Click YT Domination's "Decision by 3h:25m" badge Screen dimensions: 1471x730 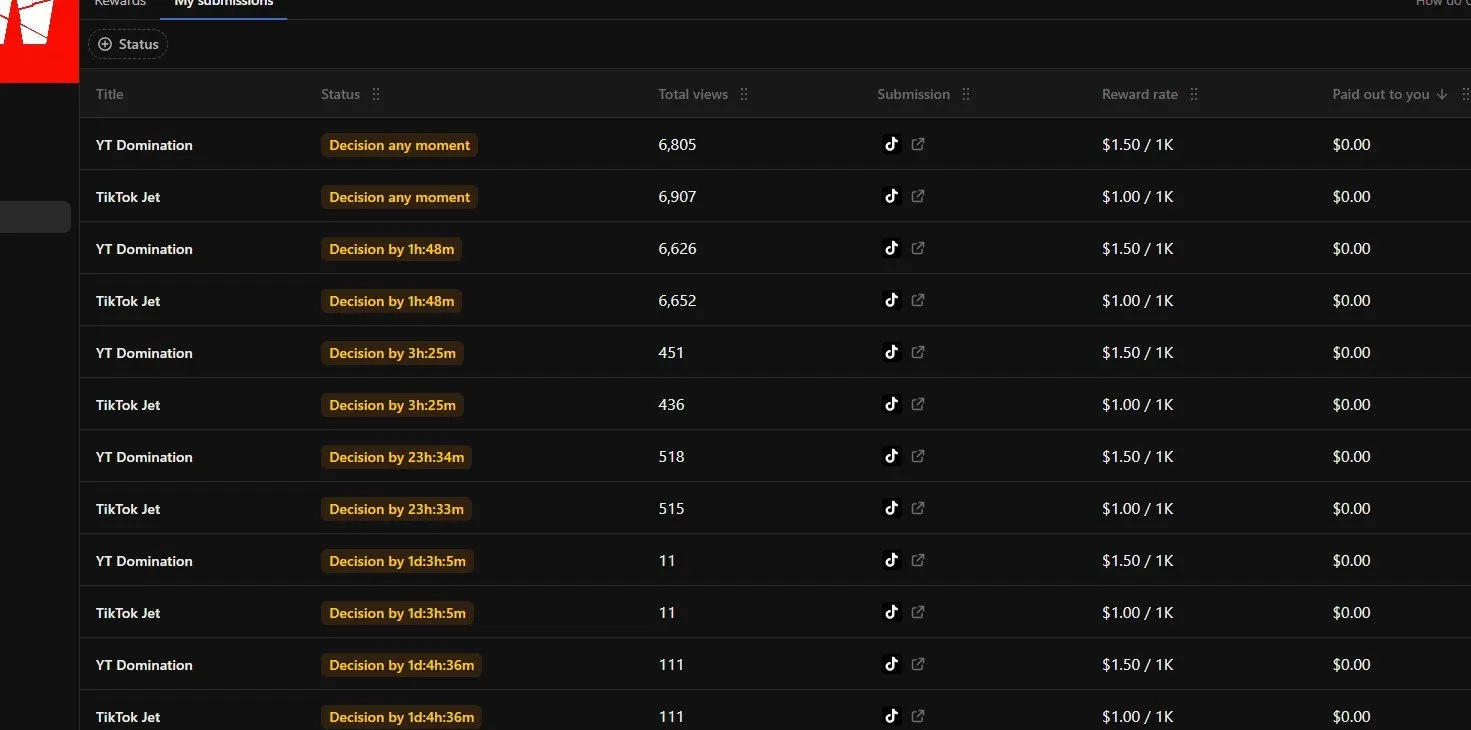[392, 353]
